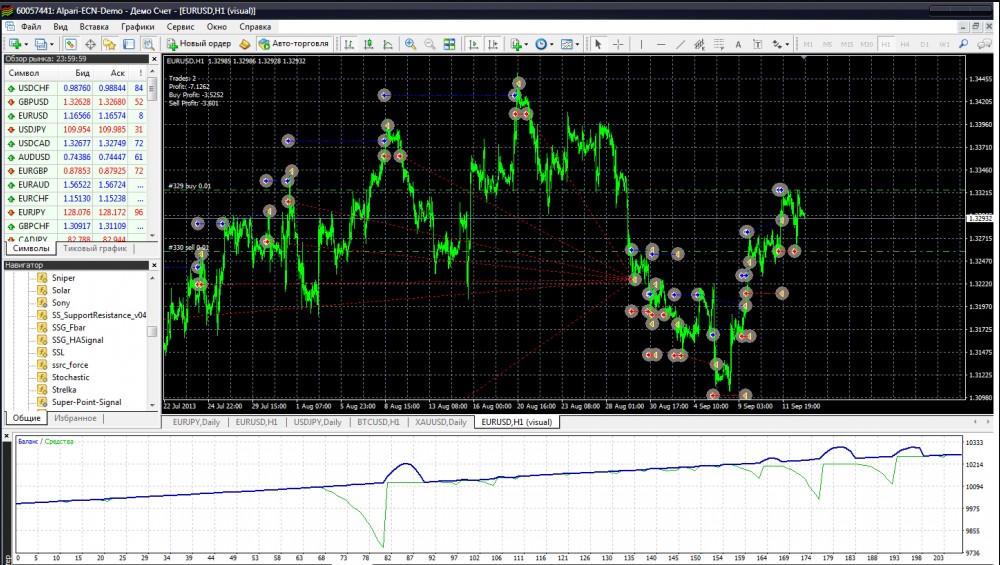Click Market Watch scrollbar down arrow
The image size is (1000, 565).
pos(152,235)
